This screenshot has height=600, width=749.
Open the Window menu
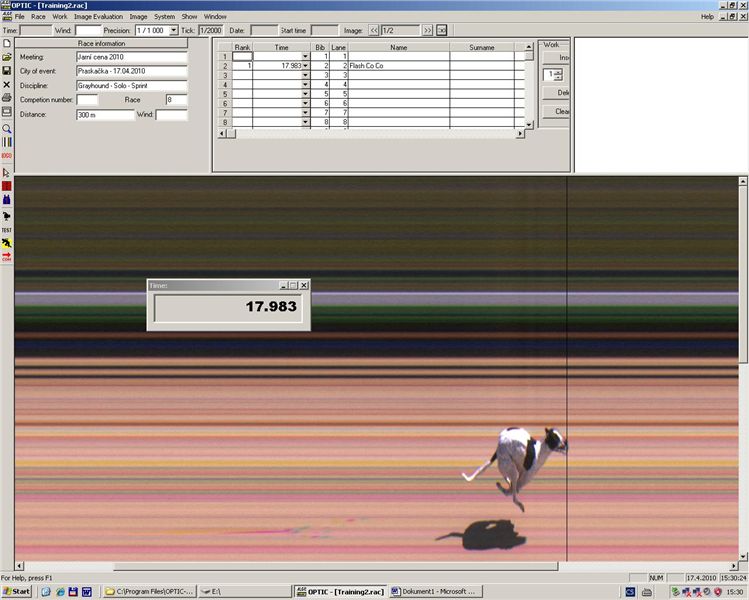215,16
